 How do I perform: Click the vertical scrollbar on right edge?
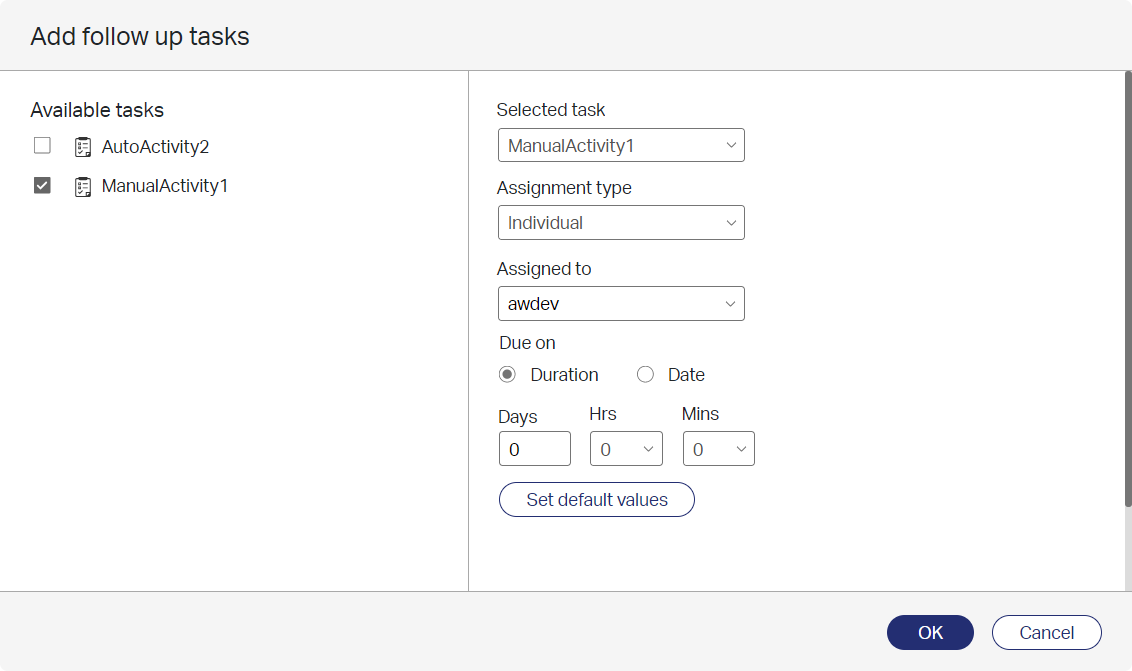(x=1128, y=289)
